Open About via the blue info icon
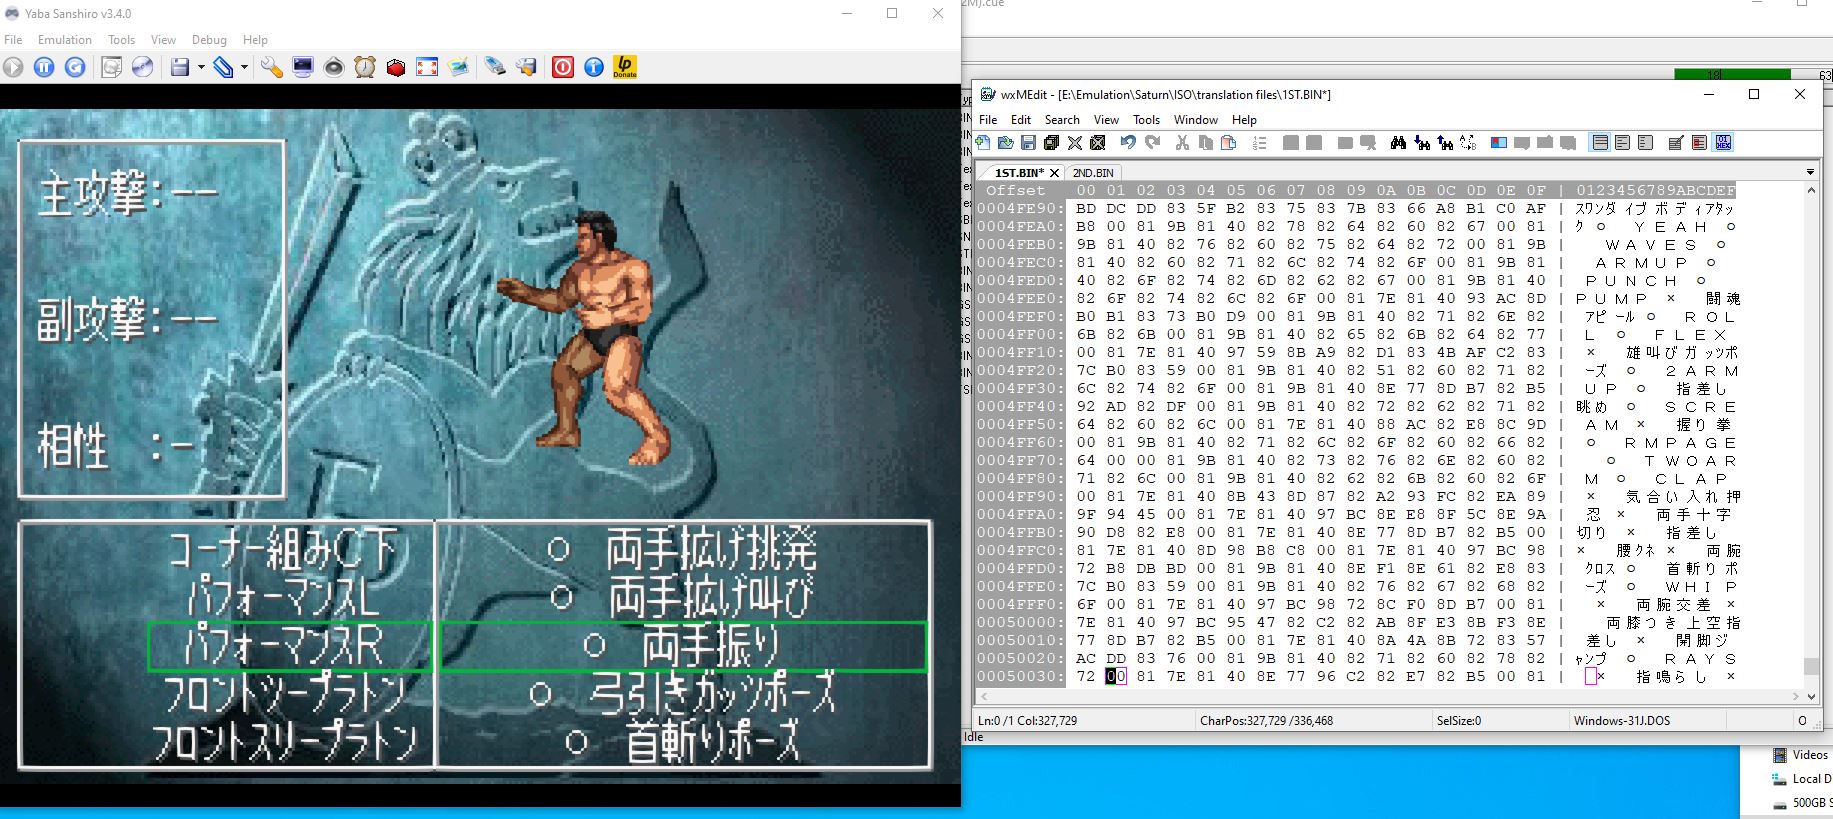1833x819 pixels. (x=594, y=67)
